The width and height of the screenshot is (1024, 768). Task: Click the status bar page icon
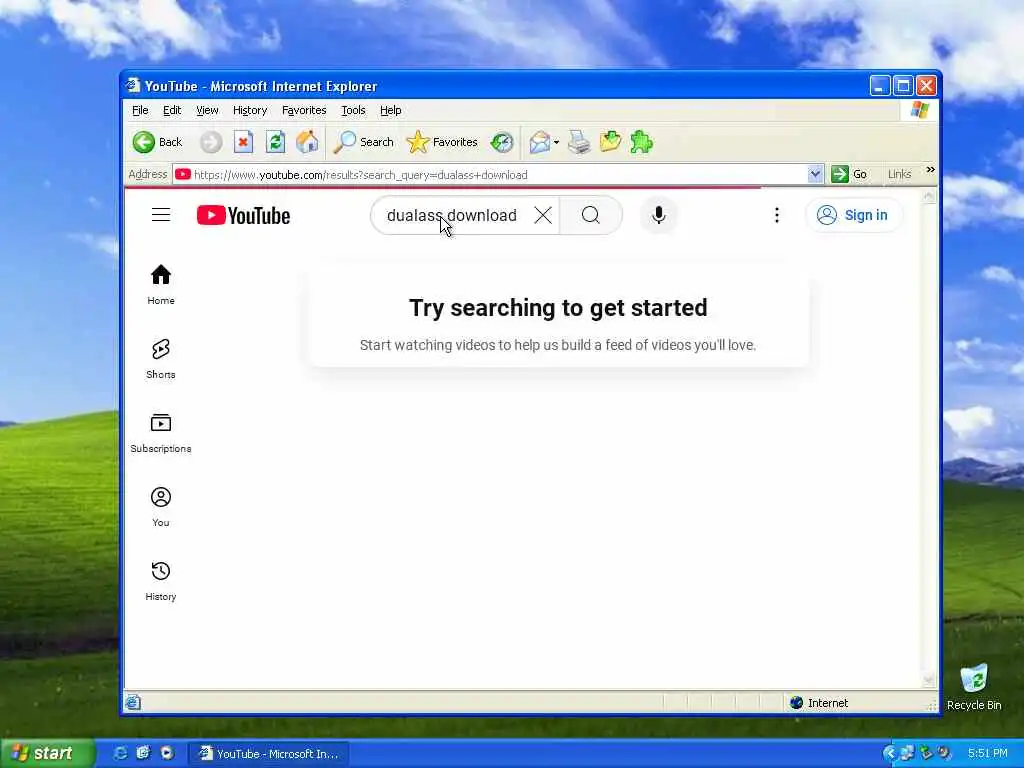(x=133, y=703)
